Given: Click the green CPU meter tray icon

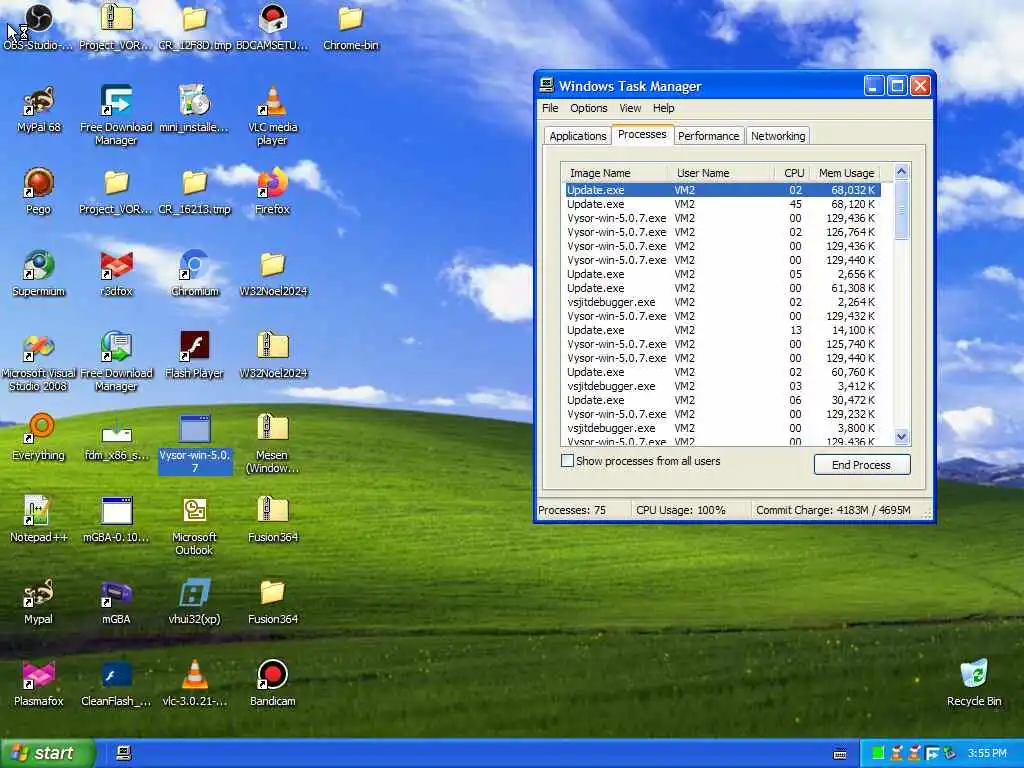Looking at the screenshot, I should click(x=878, y=754).
